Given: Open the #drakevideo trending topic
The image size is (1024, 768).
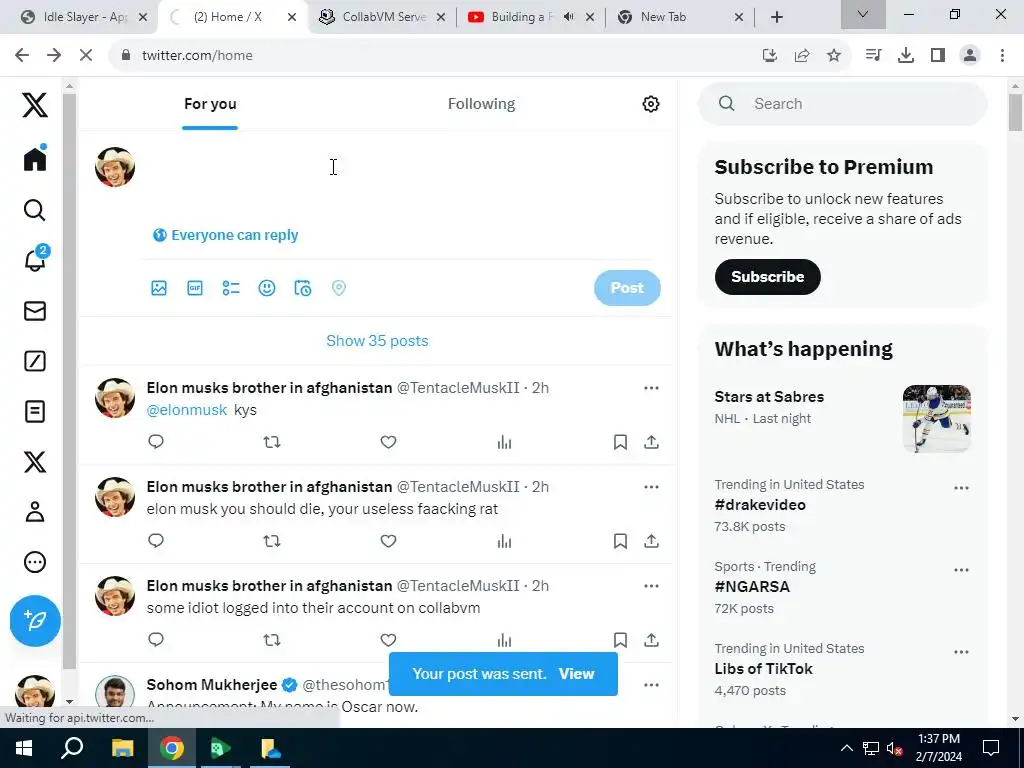Looking at the screenshot, I should 760,505.
